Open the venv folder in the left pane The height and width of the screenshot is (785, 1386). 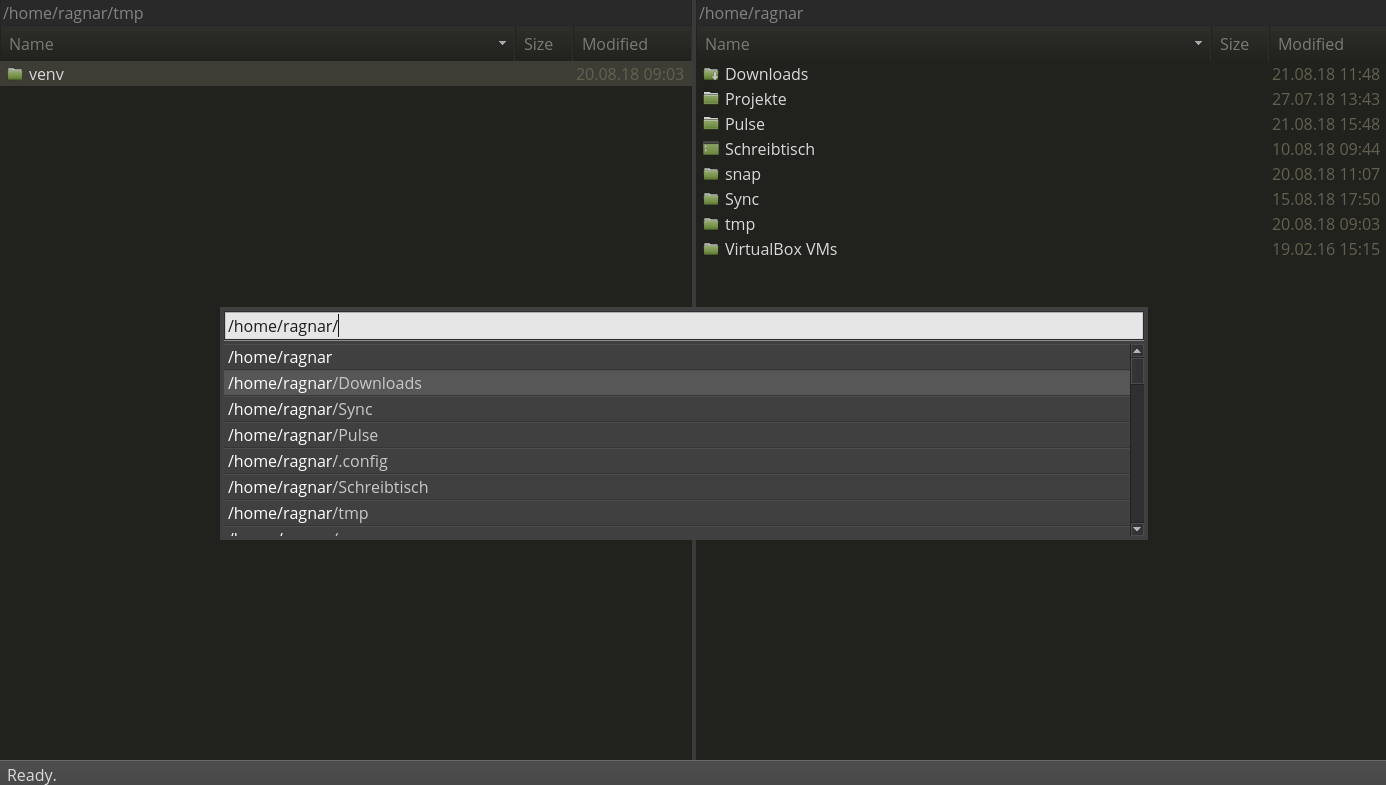coord(46,74)
